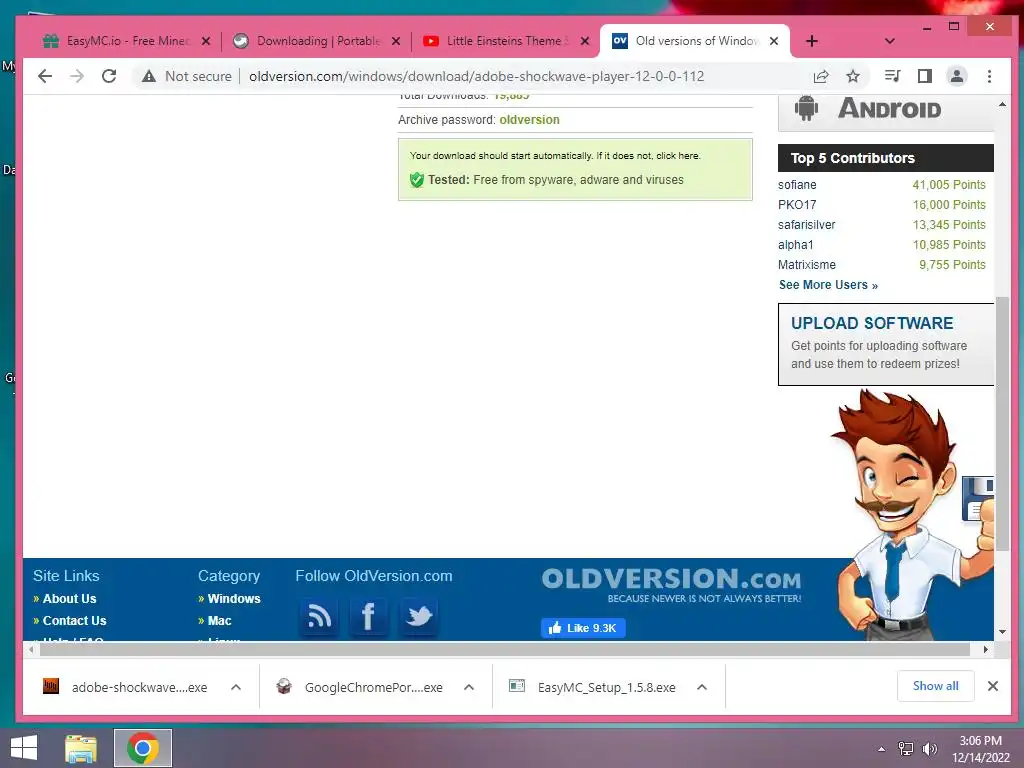This screenshot has width=1024, height=768.
Task: Expand options for GoogleChromePor download
Action: (x=469, y=687)
